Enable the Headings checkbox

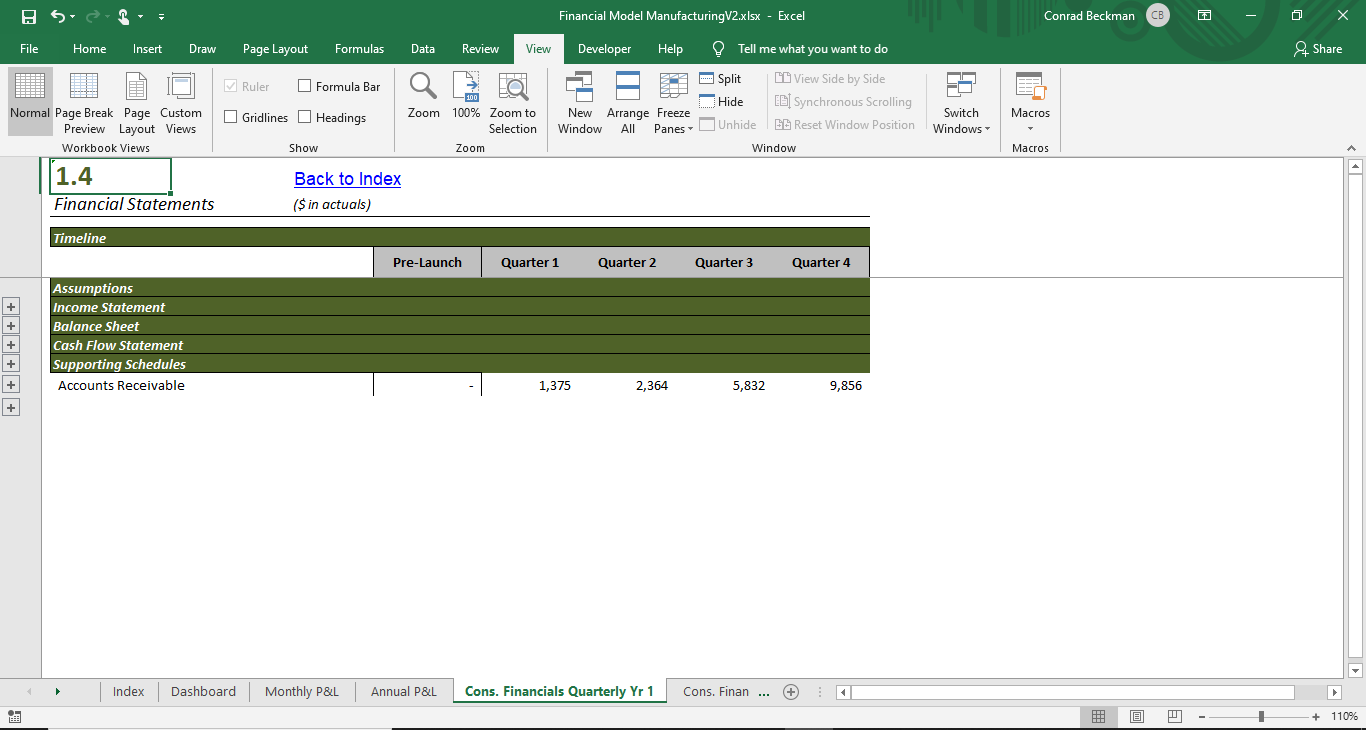305,117
